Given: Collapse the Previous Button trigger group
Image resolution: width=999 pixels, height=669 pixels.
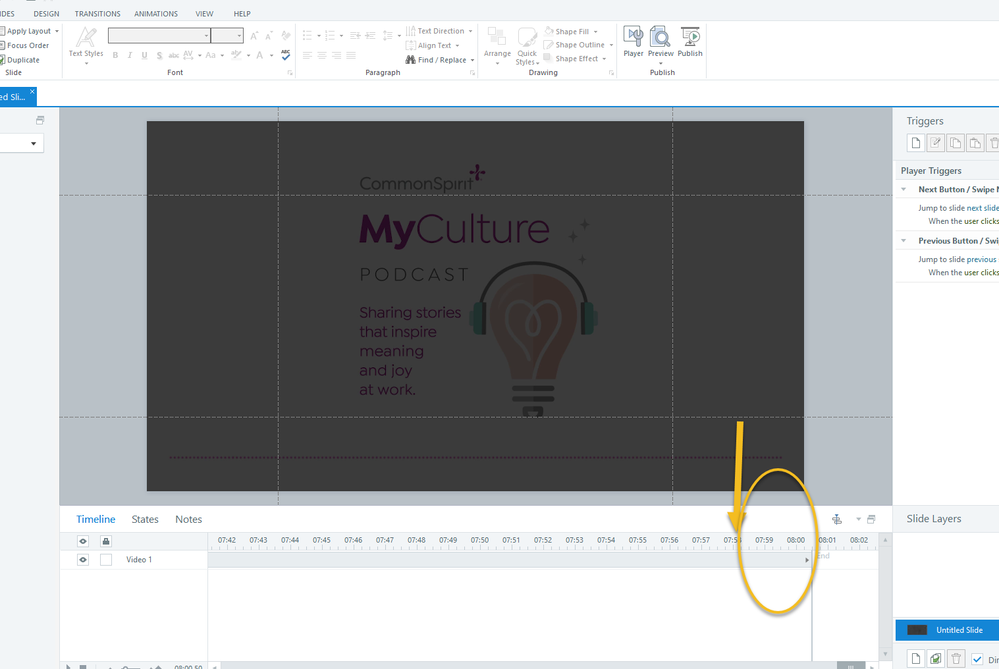Looking at the screenshot, I should [x=904, y=241].
